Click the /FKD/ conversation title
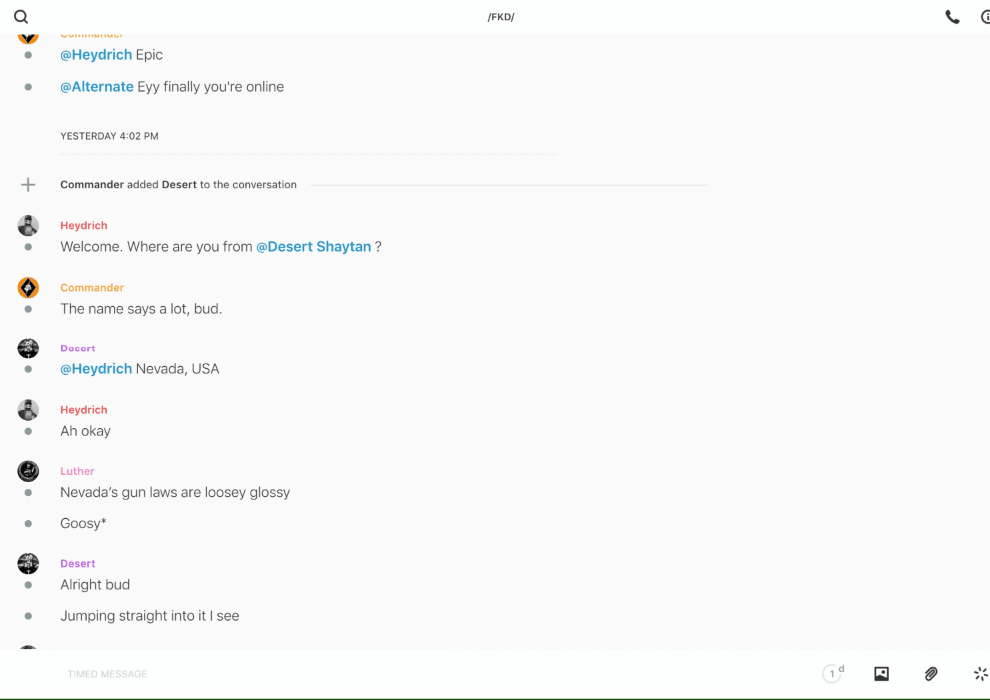The image size is (990, 700). click(500, 17)
